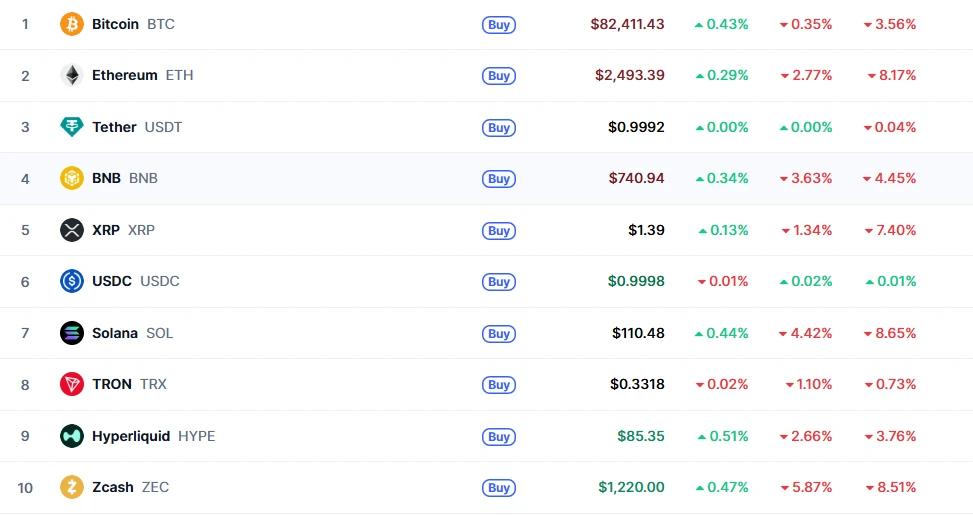
Task: Click the Hyperliquid logo icon
Action: tap(71, 436)
